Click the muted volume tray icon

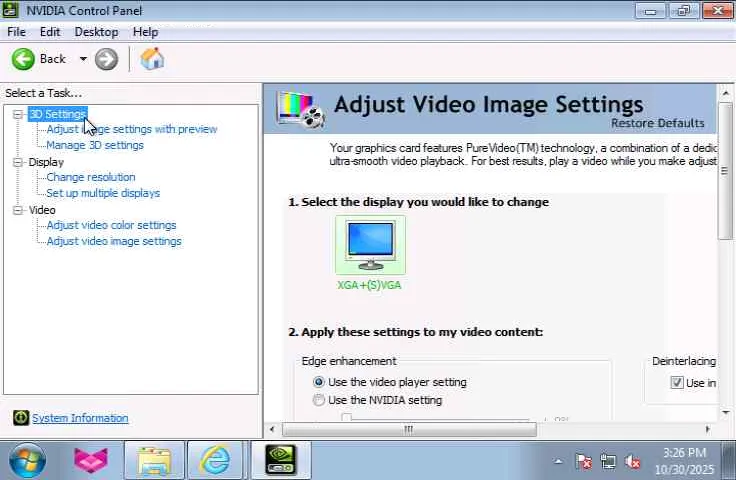click(633, 461)
